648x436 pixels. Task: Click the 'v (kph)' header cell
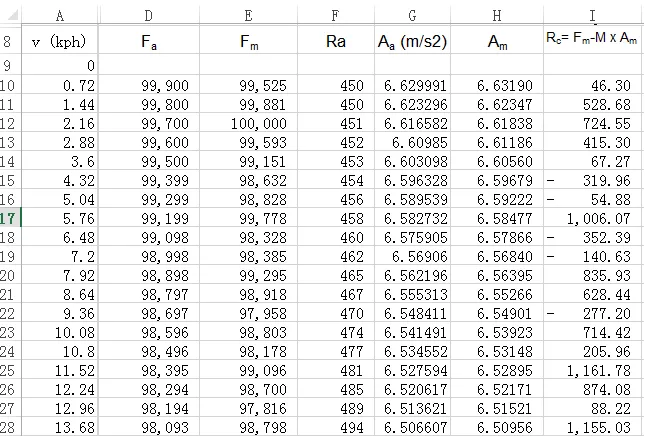point(60,41)
